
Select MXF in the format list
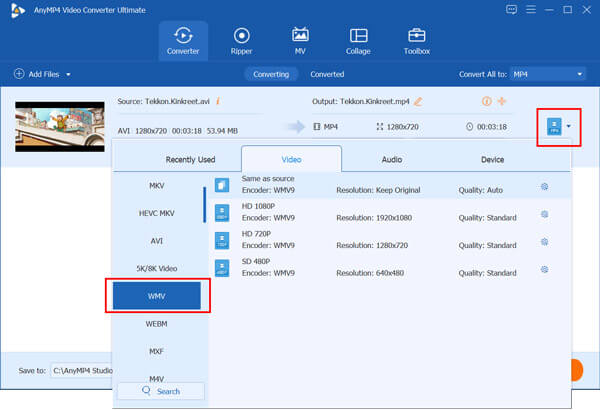(x=157, y=351)
